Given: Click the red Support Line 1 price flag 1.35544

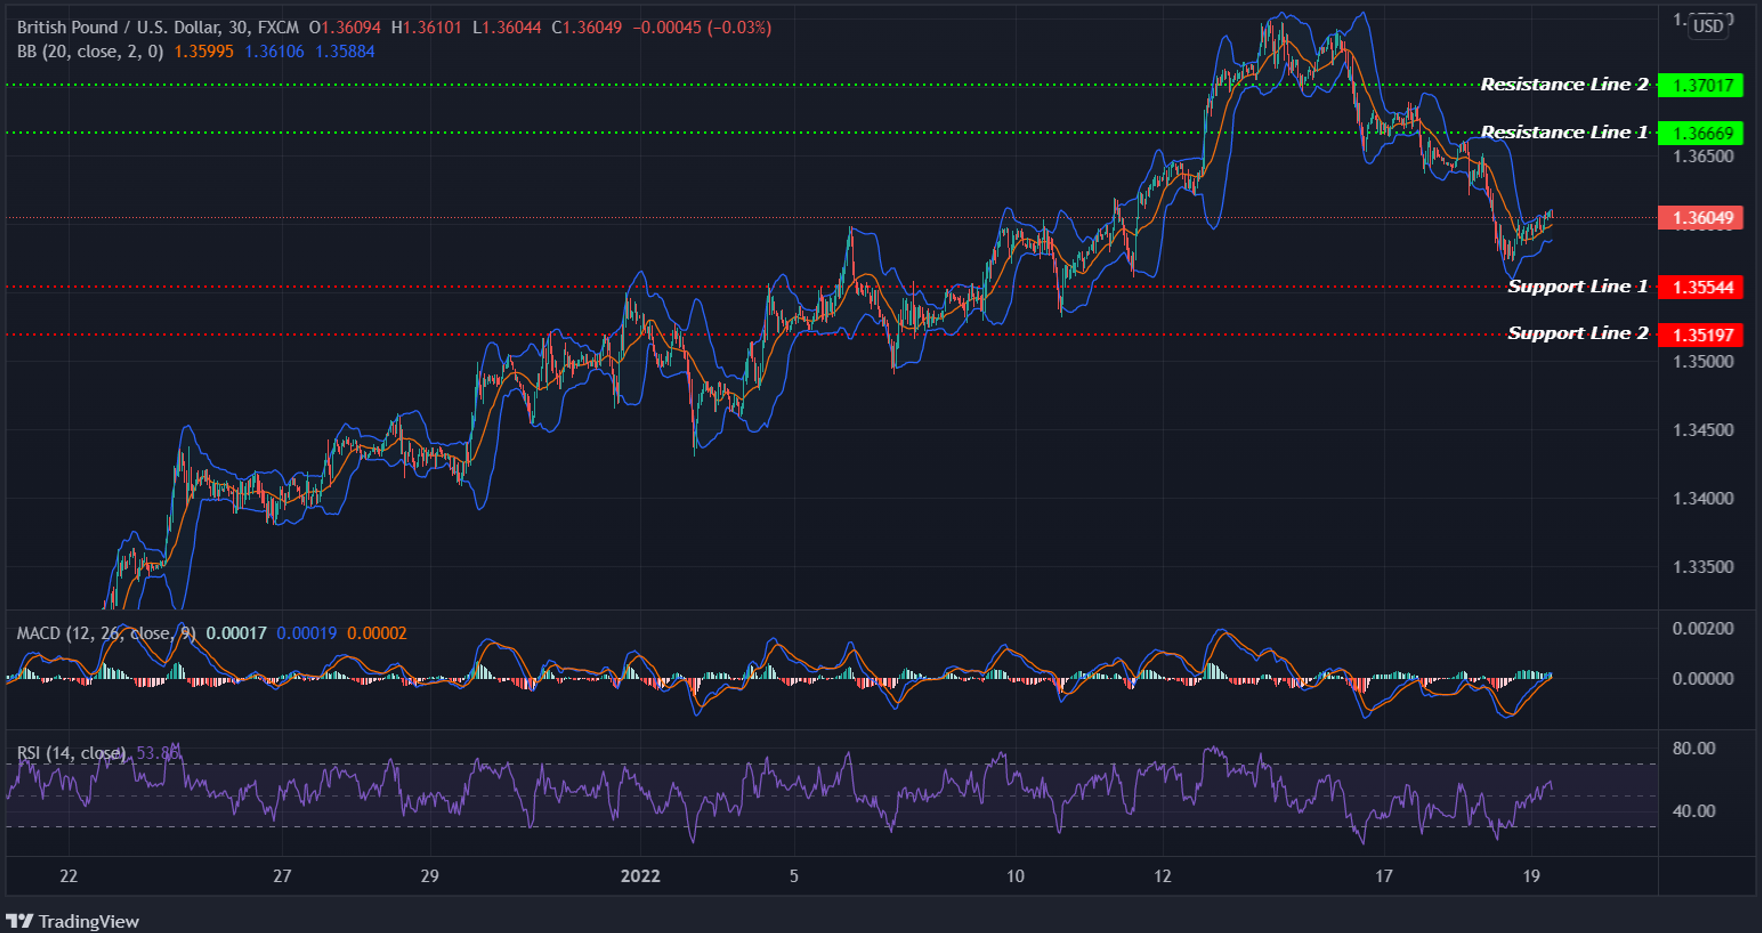Looking at the screenshot, I should click(x=1703, y=287).
